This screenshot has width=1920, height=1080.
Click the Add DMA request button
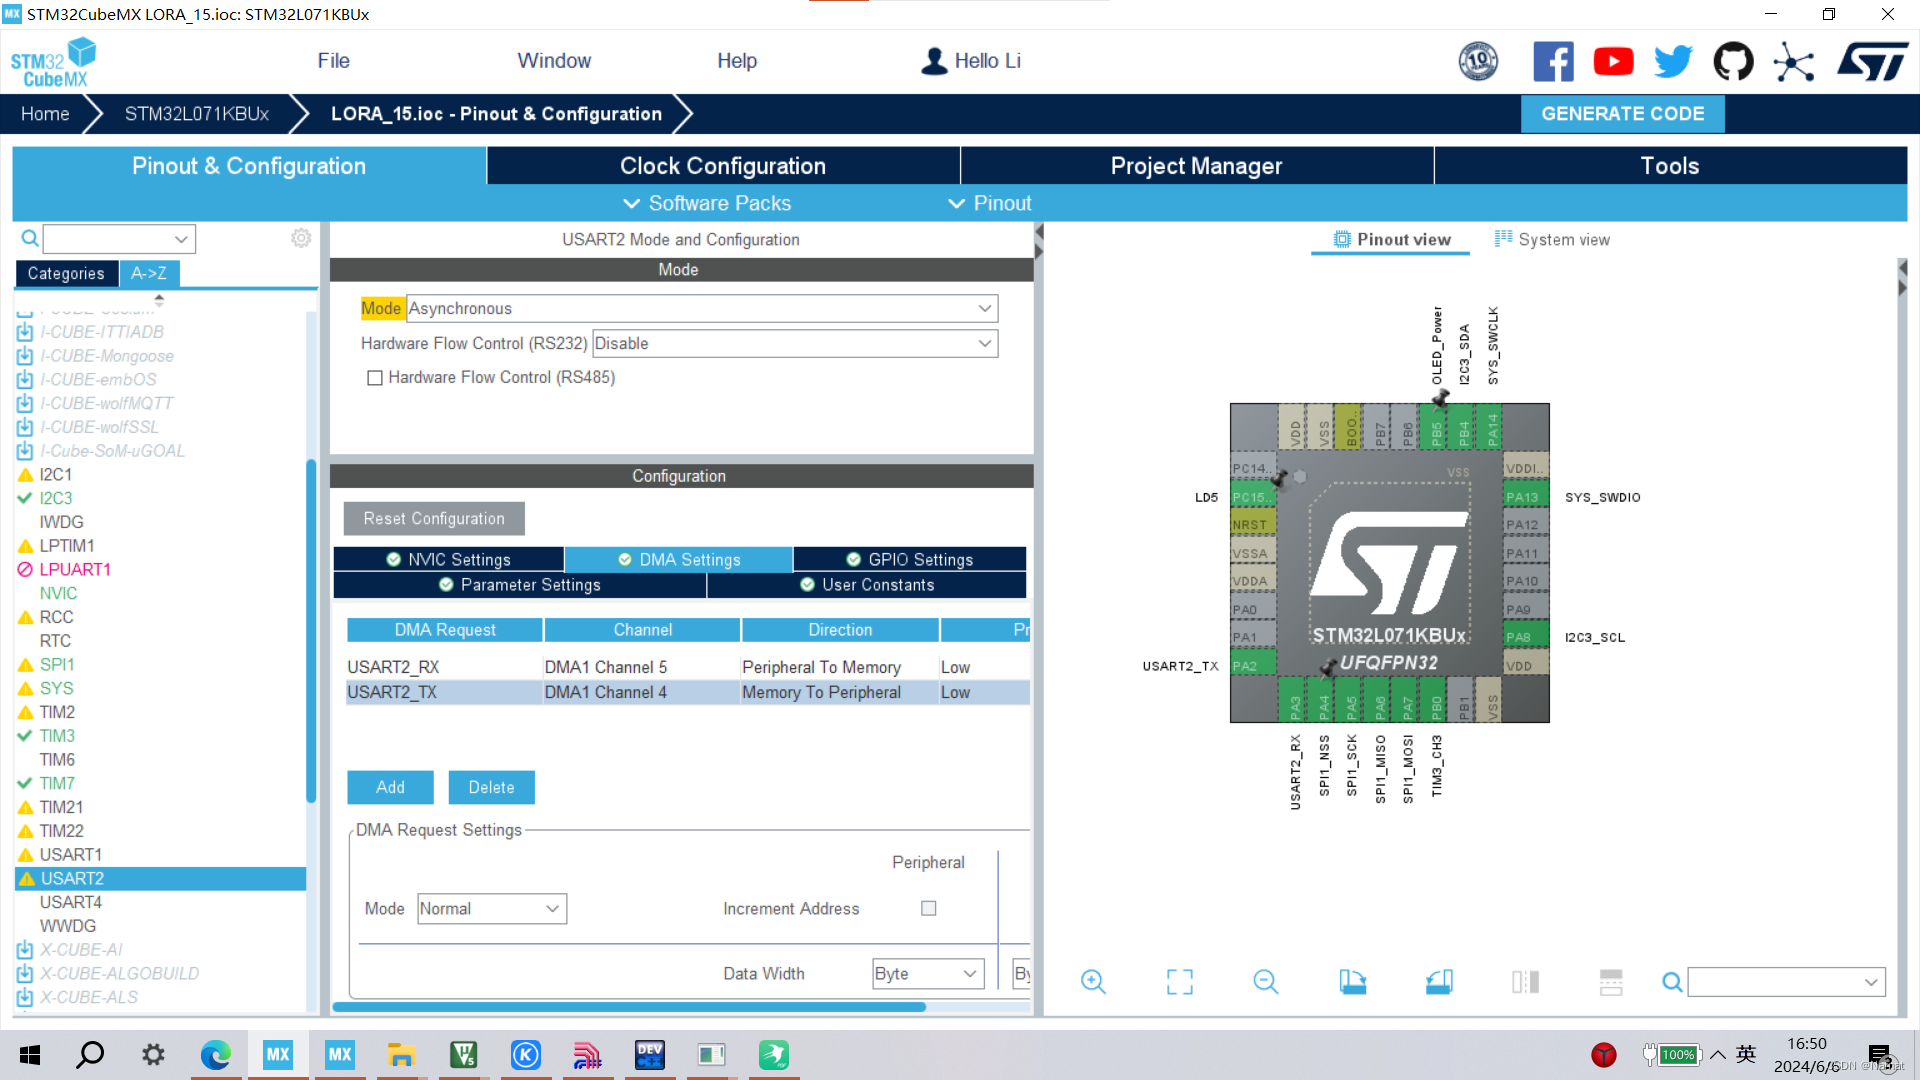pyautogui.click(x=392, y=786)
